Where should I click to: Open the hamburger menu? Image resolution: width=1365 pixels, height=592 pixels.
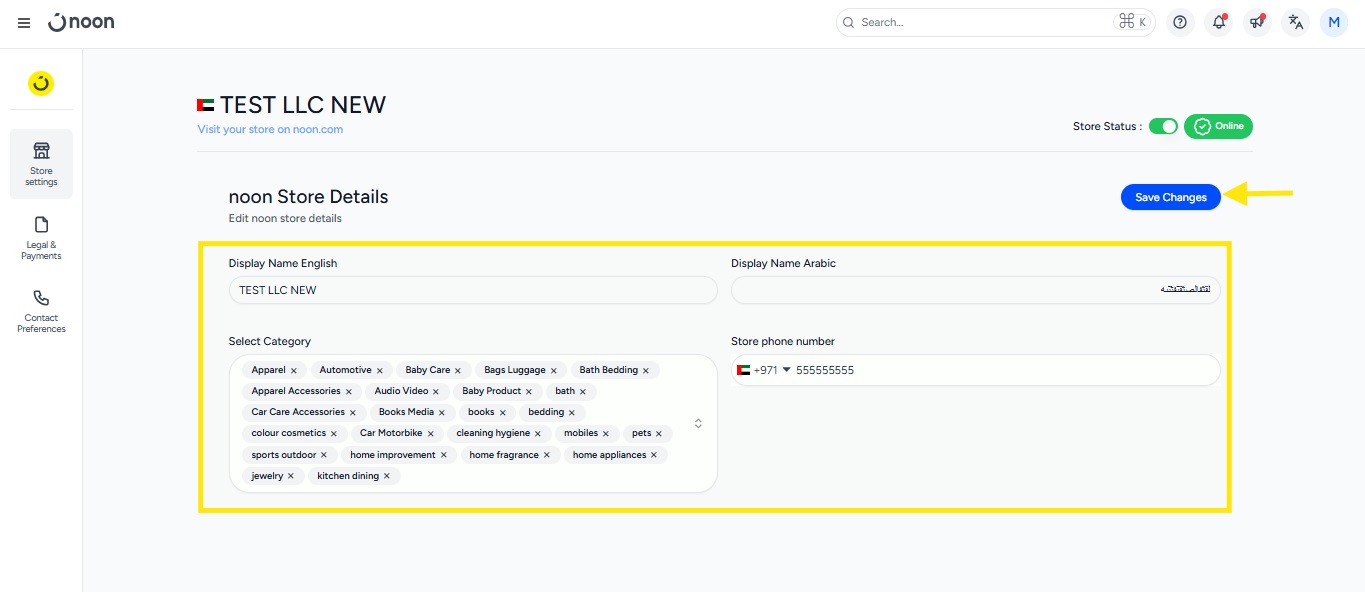click(24, 23)
